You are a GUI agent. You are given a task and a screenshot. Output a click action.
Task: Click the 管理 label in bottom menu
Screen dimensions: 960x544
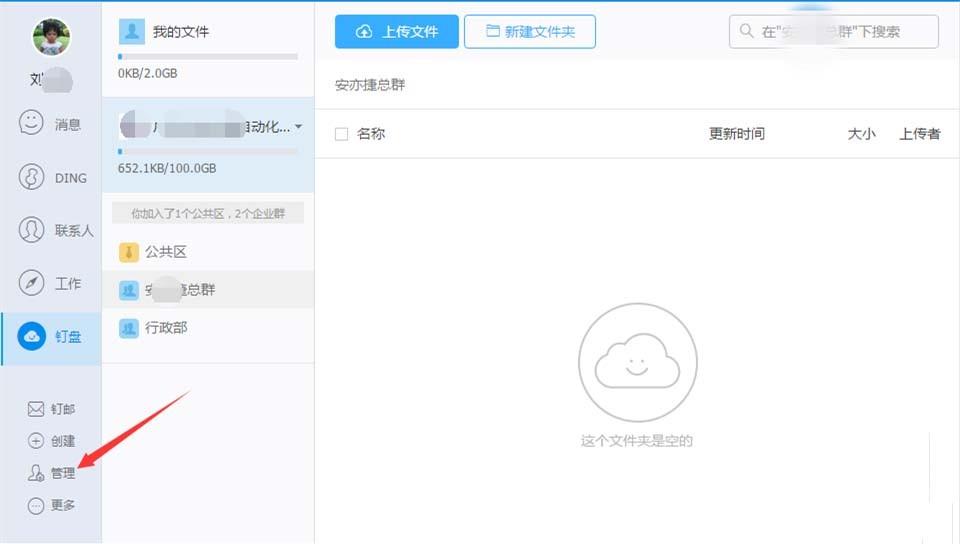pos(63,473)
